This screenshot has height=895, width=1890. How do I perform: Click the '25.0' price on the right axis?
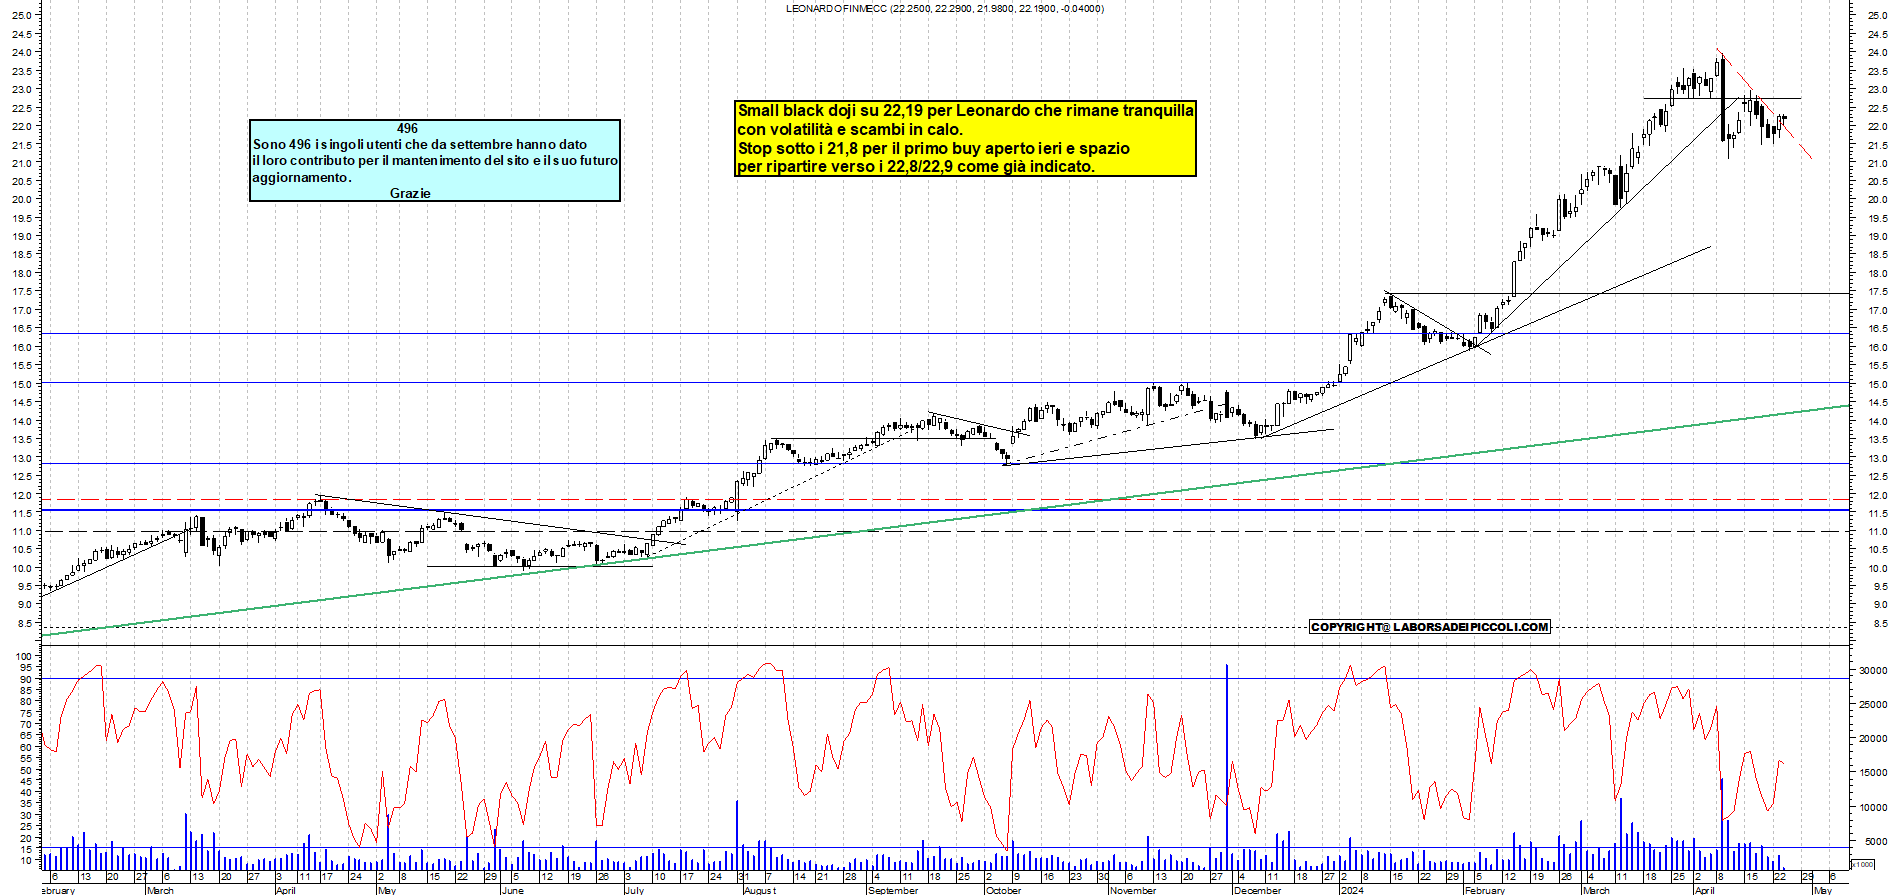[1877, 15]
